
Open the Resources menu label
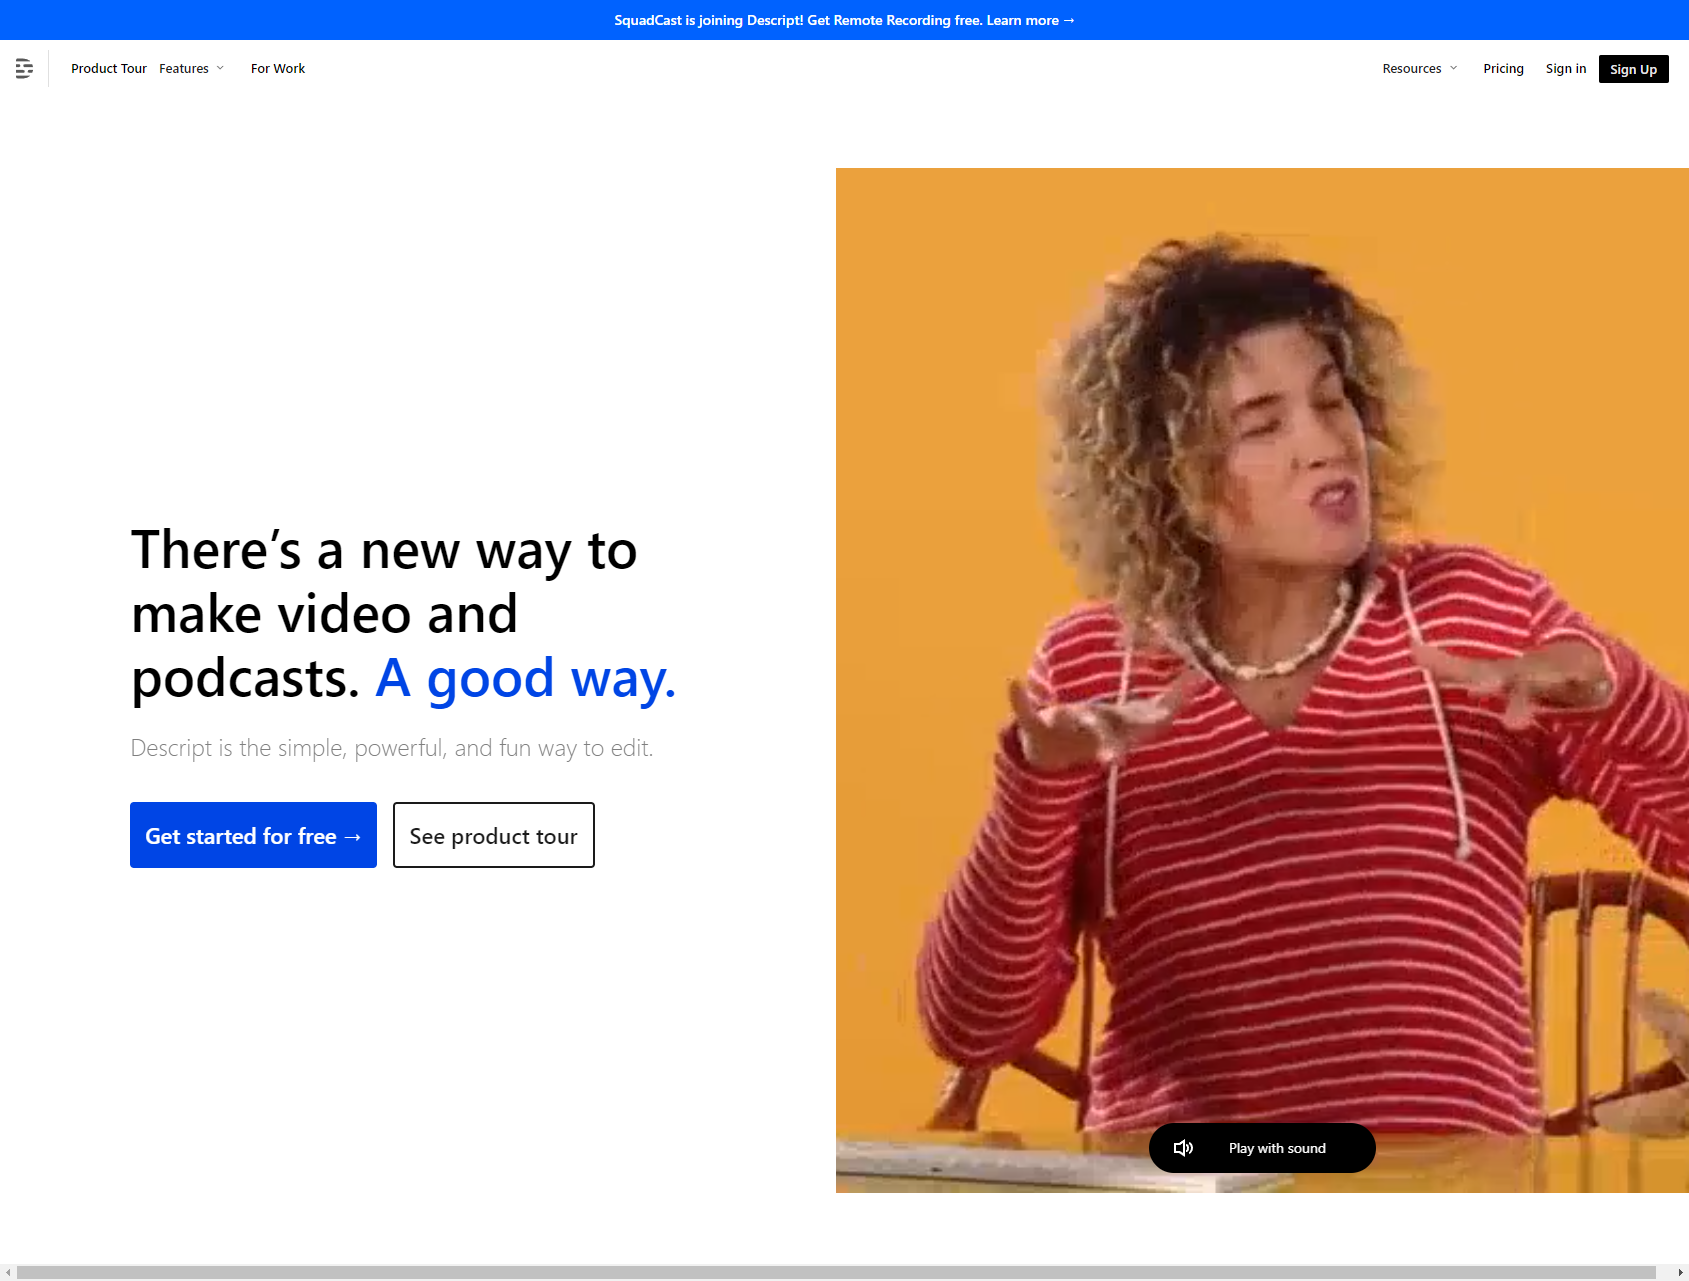pos(1411,68)
